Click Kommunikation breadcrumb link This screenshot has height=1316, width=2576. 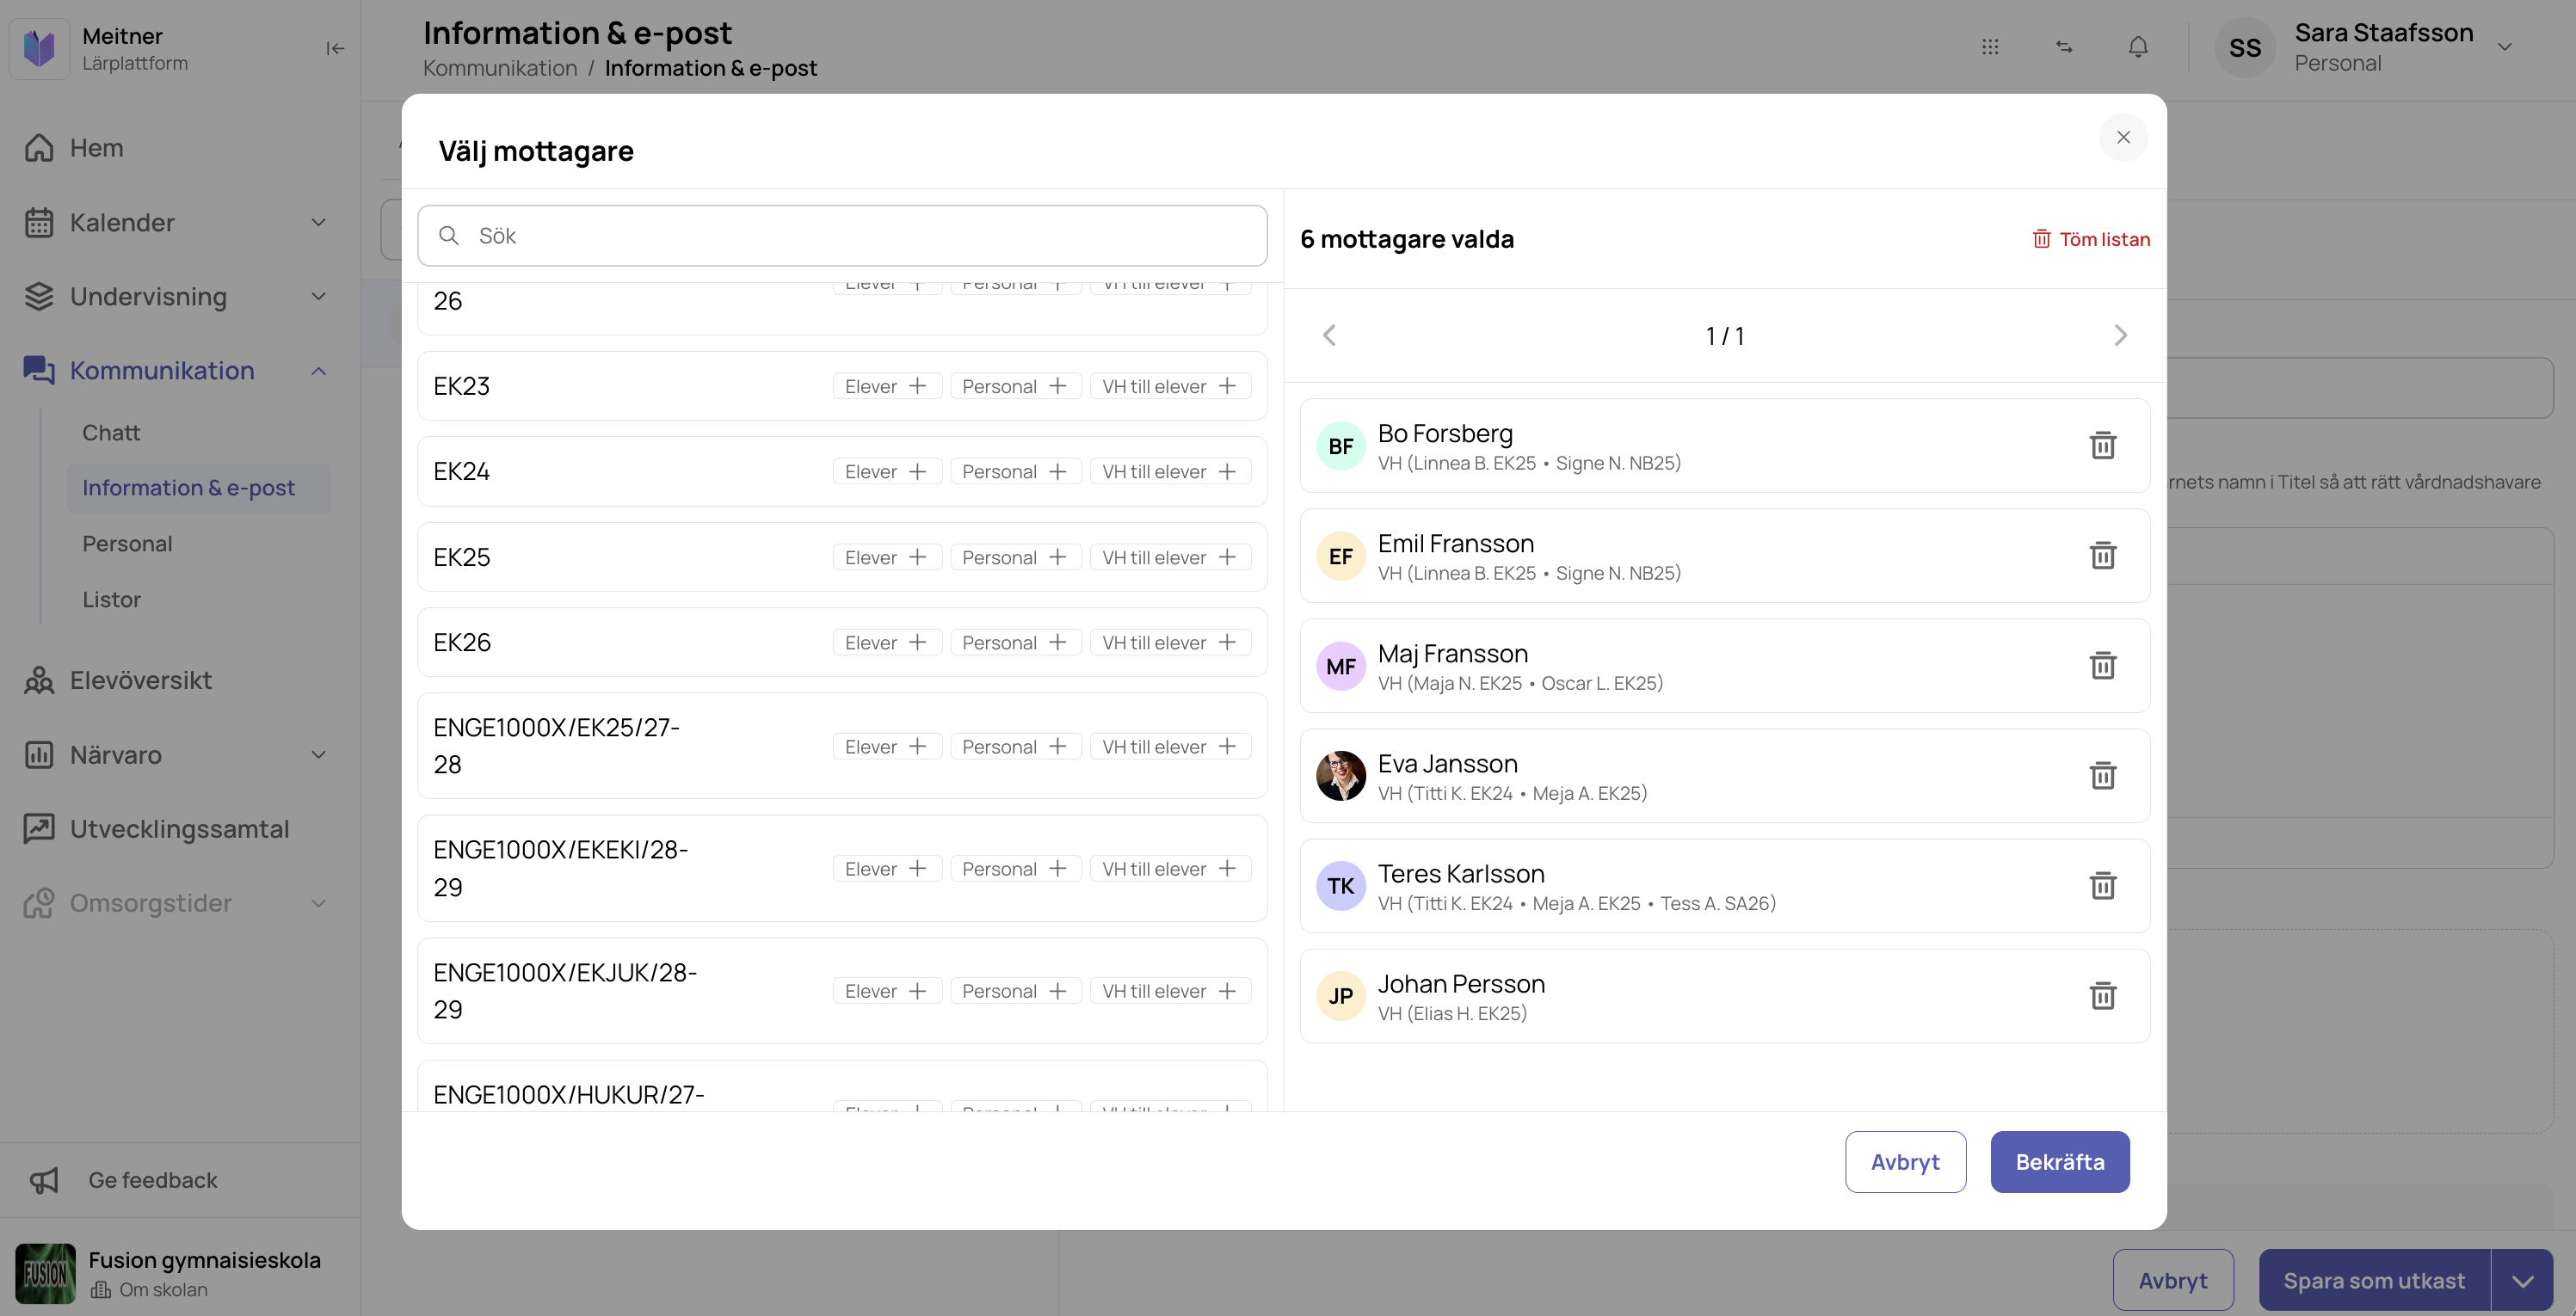500,68
